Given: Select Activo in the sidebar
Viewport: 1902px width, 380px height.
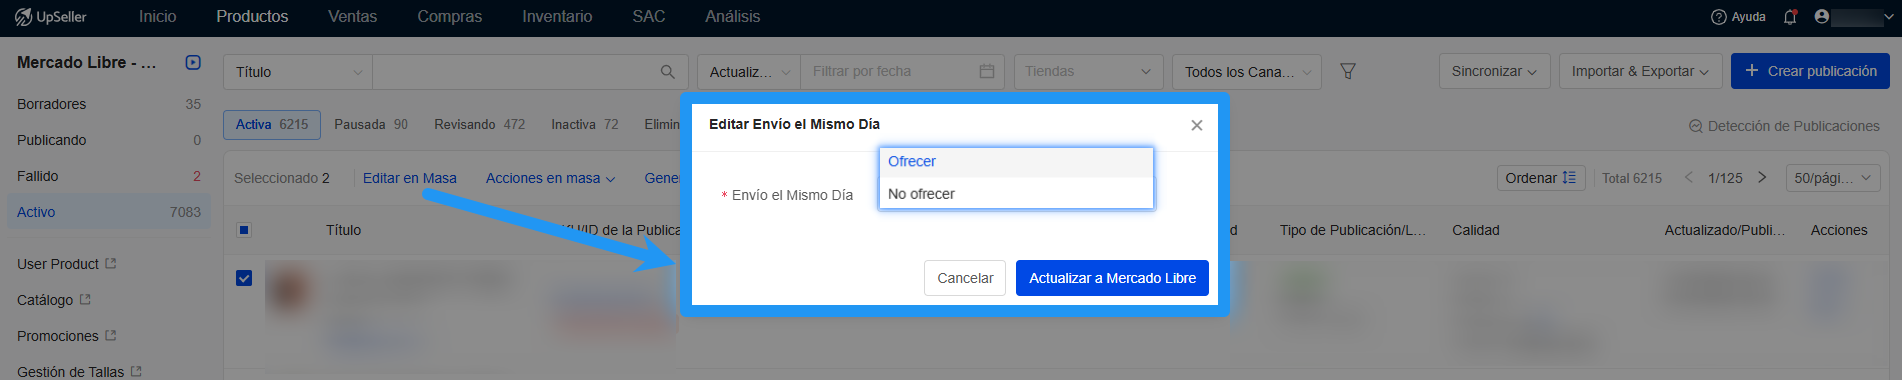Looking at the screenshot, I should [109, 212].
